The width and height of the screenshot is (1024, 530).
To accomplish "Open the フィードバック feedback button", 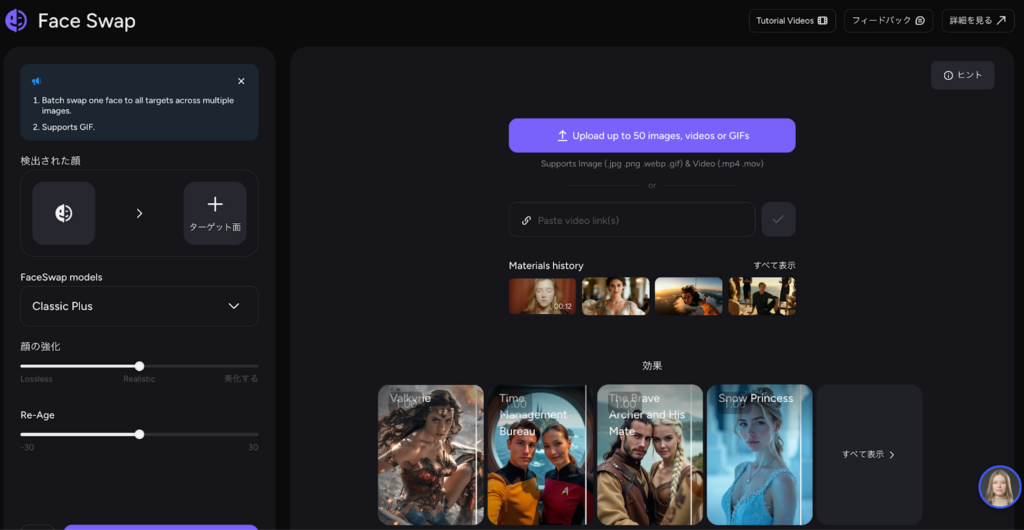I will click(x=888, y=21).
